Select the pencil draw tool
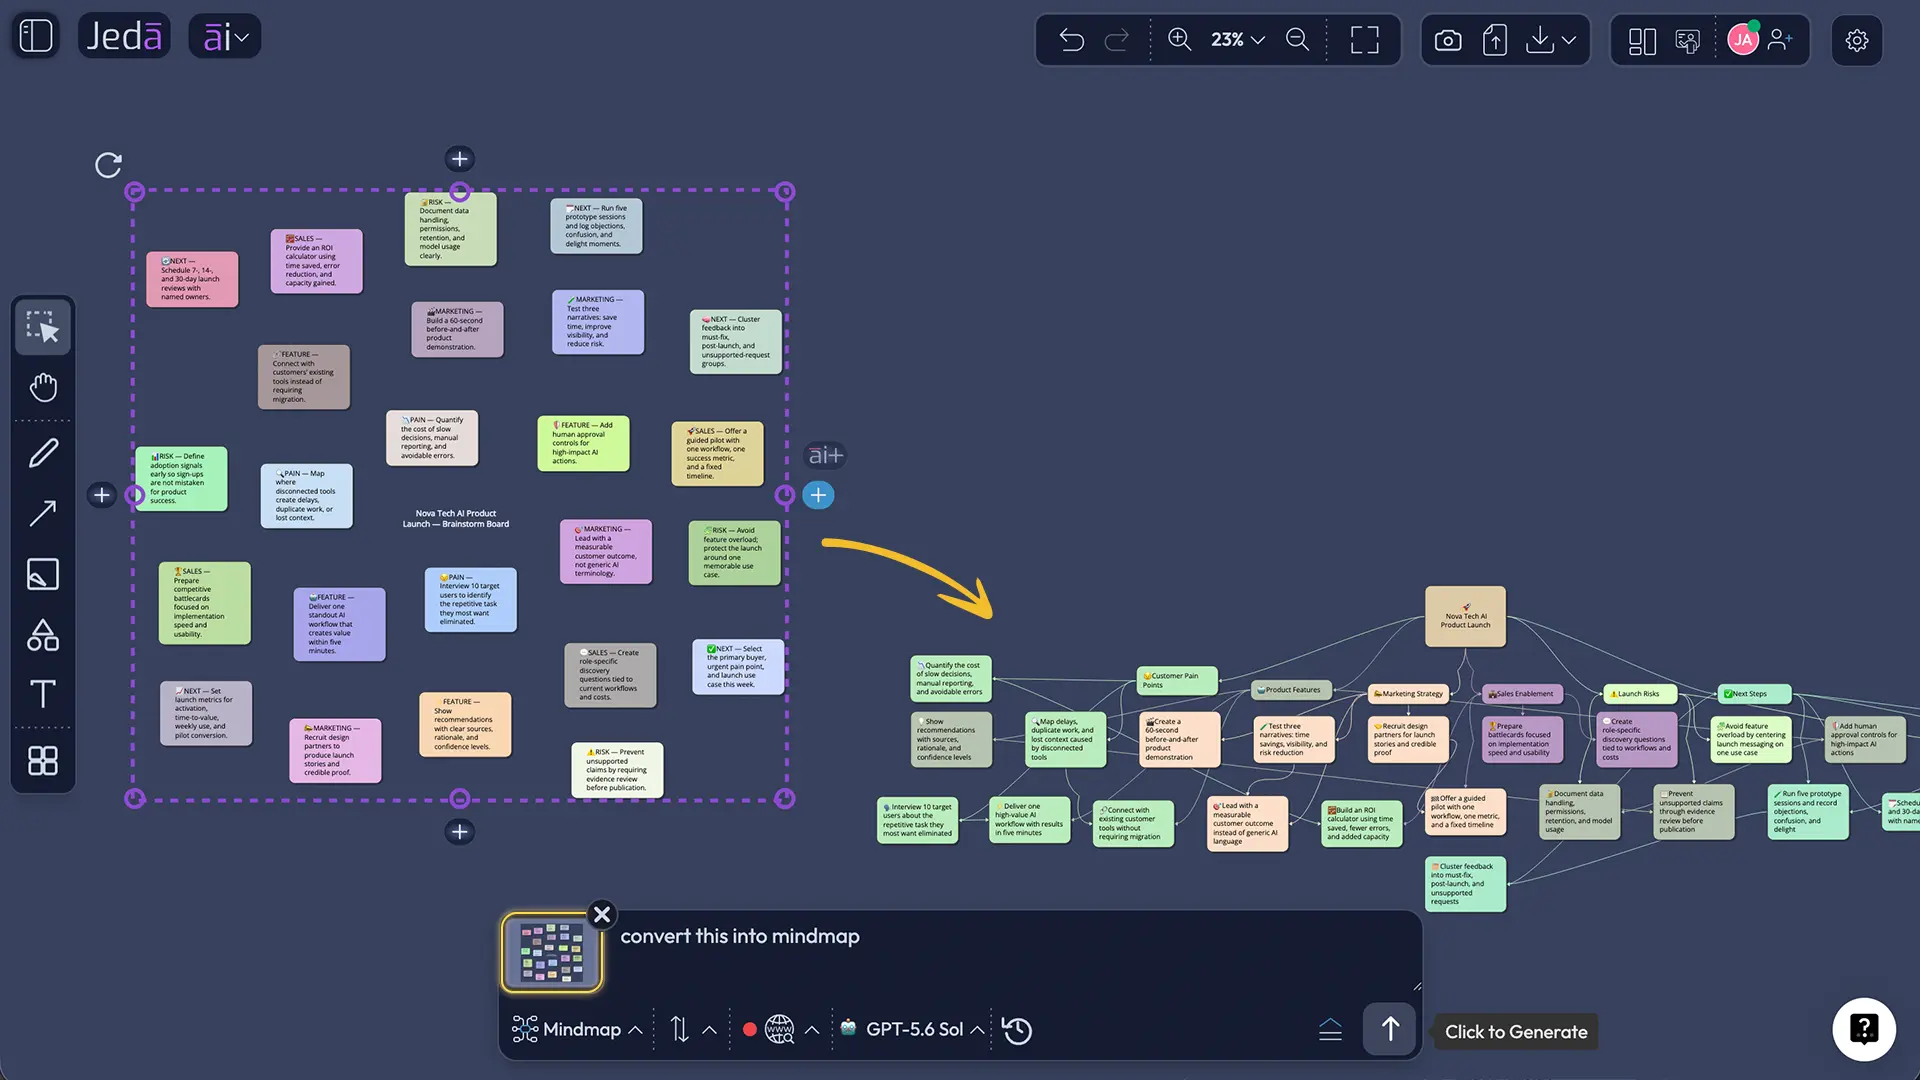Image resolution: width=1920 pixels, height=1080 pixels. click(43, 453)
